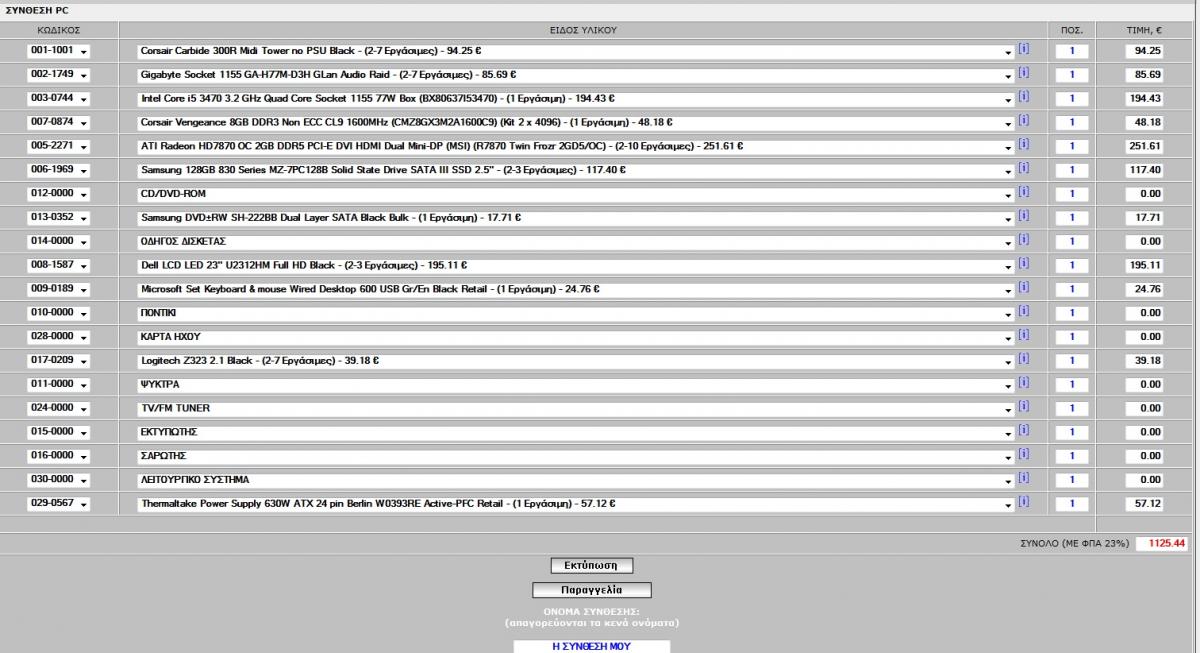1200x653 pixels.
Task: Open info icon for Corsair Carbide 300R row
Action: pos(1023,49)
